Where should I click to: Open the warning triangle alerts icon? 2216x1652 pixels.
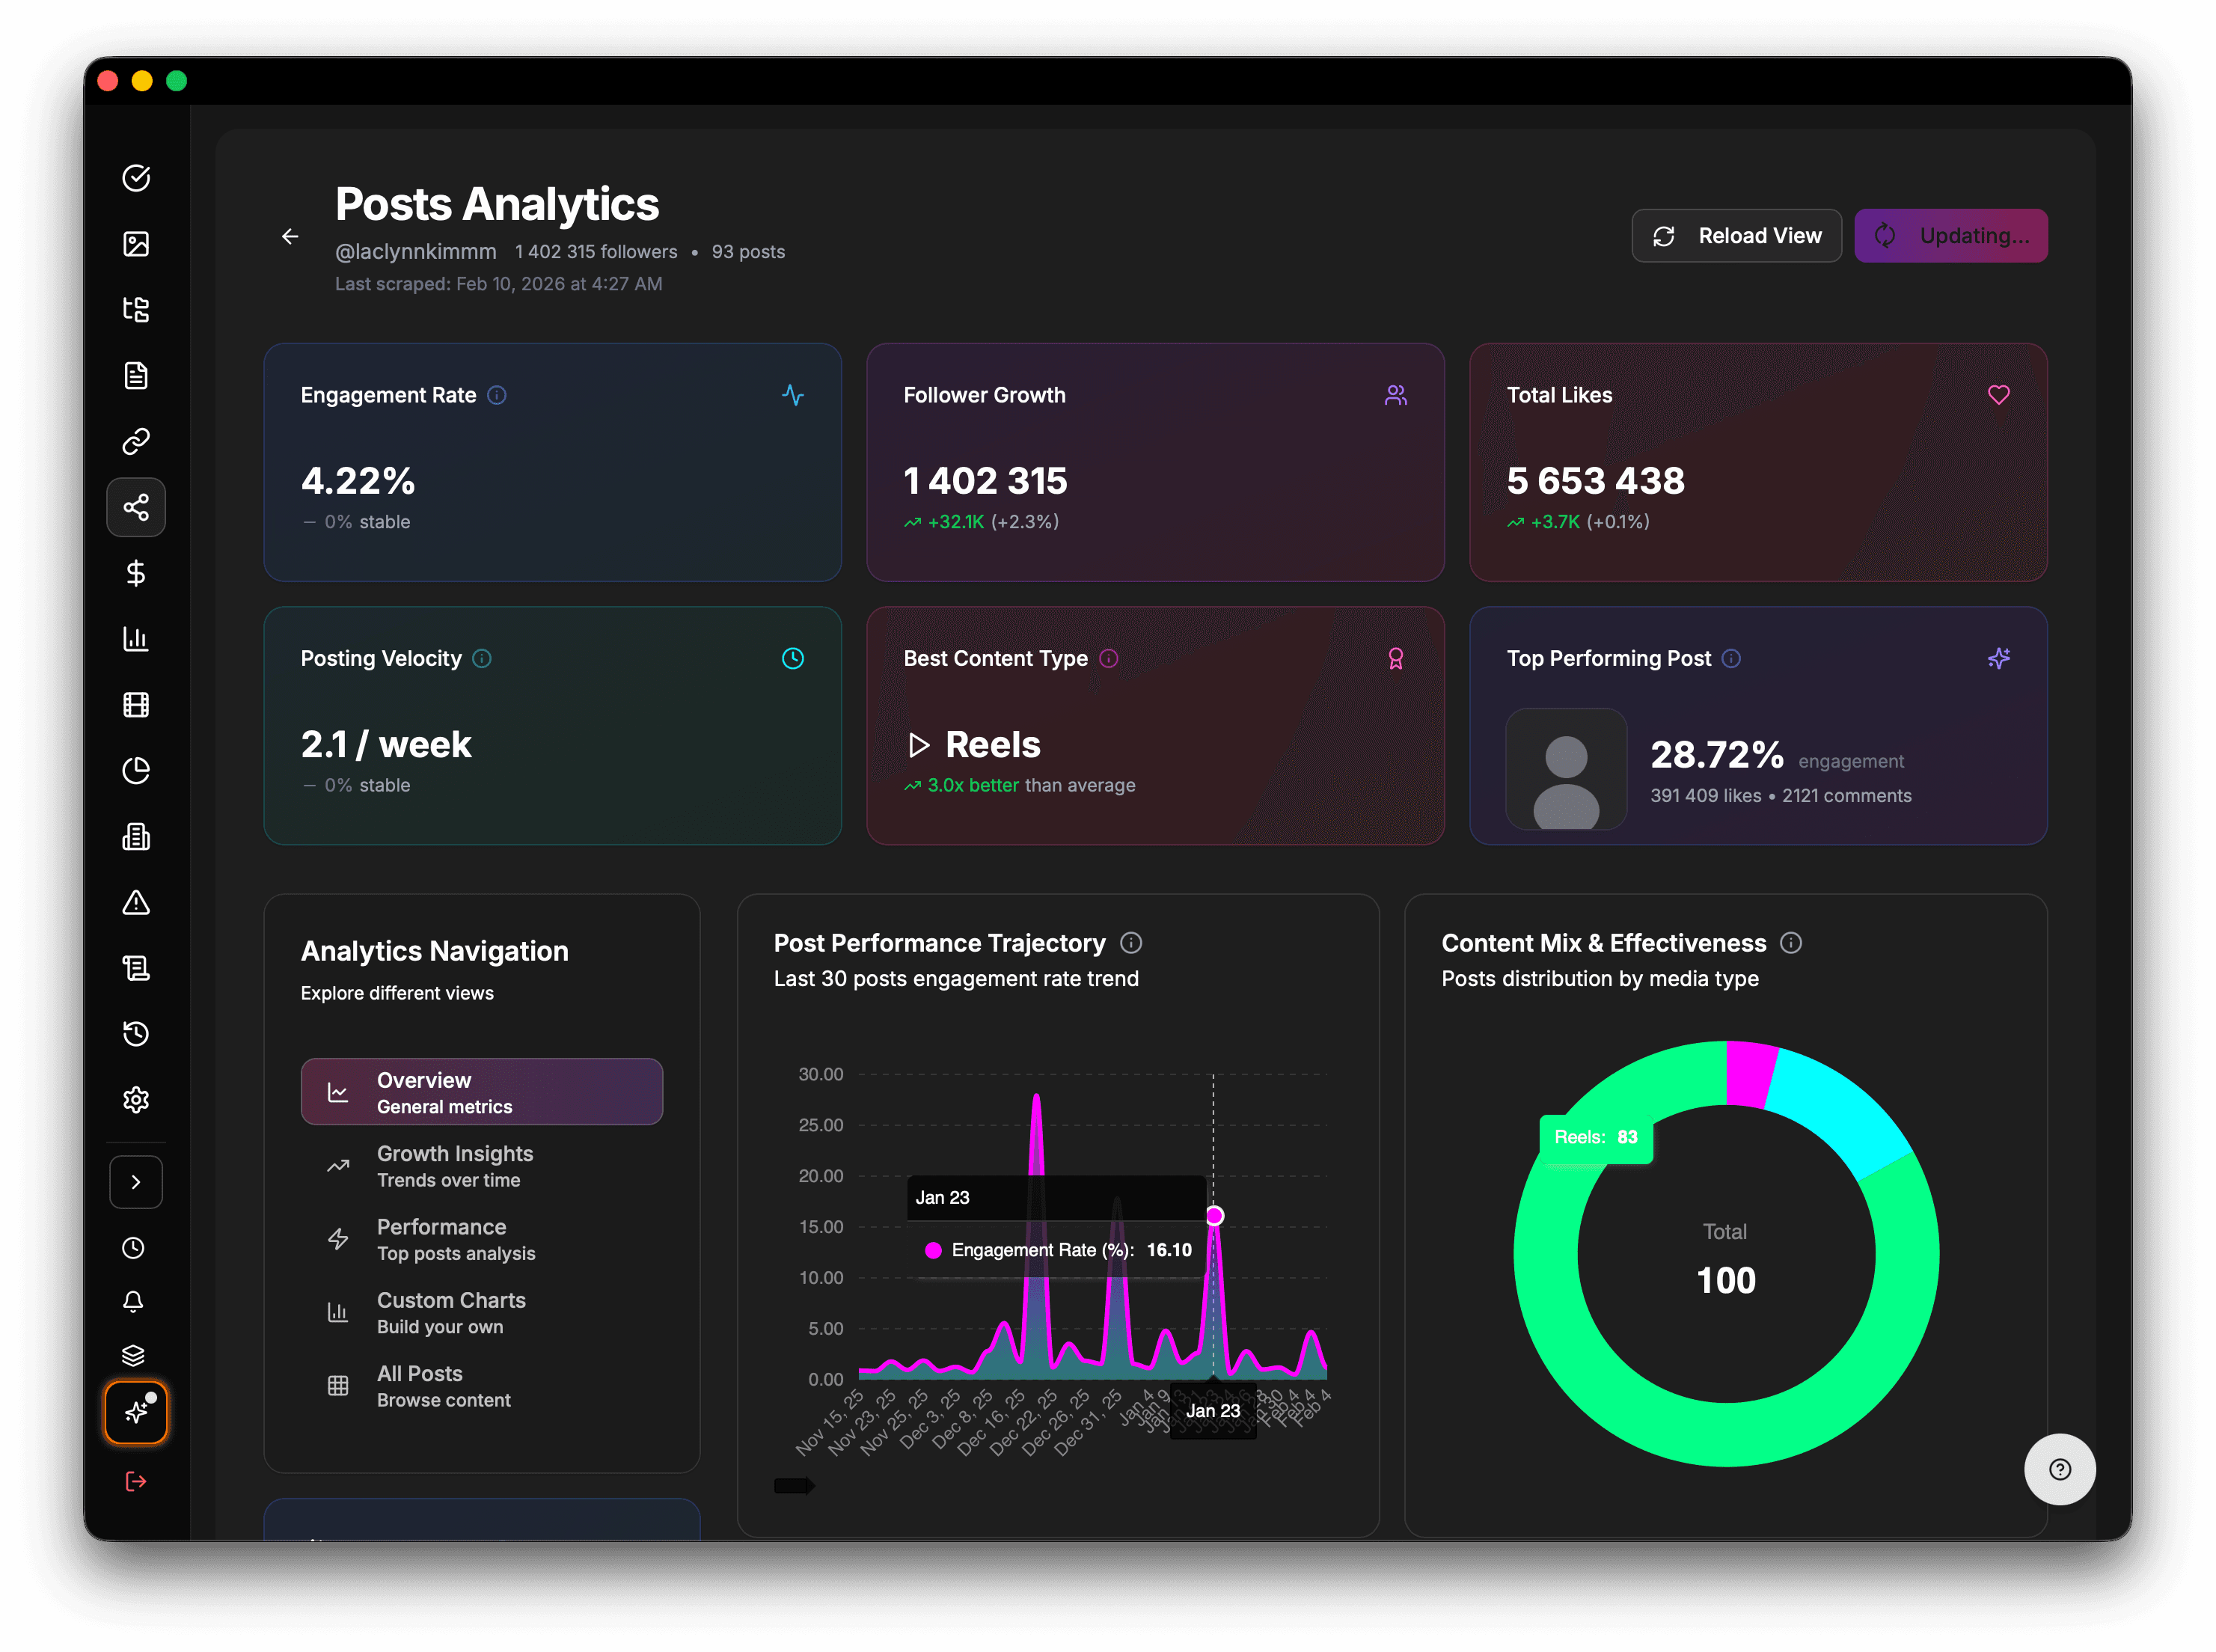(136, 903)
